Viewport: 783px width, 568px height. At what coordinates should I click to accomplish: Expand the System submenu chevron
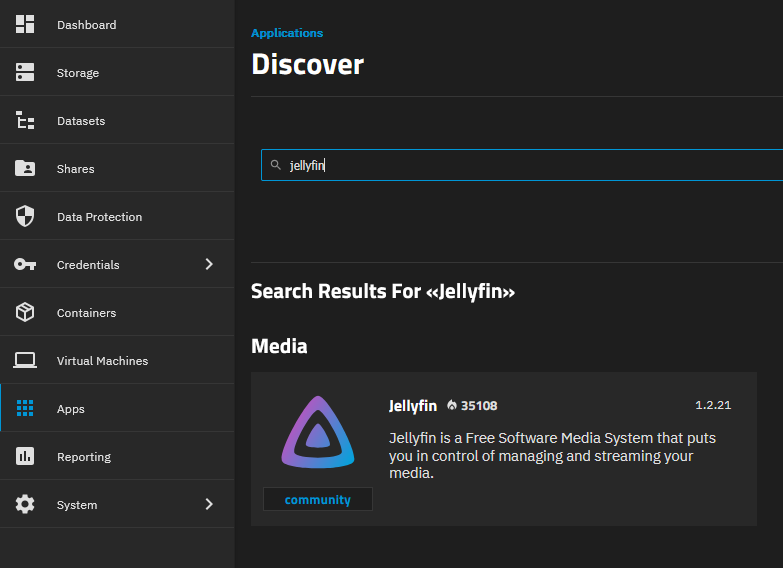click(x=209, y=504)
